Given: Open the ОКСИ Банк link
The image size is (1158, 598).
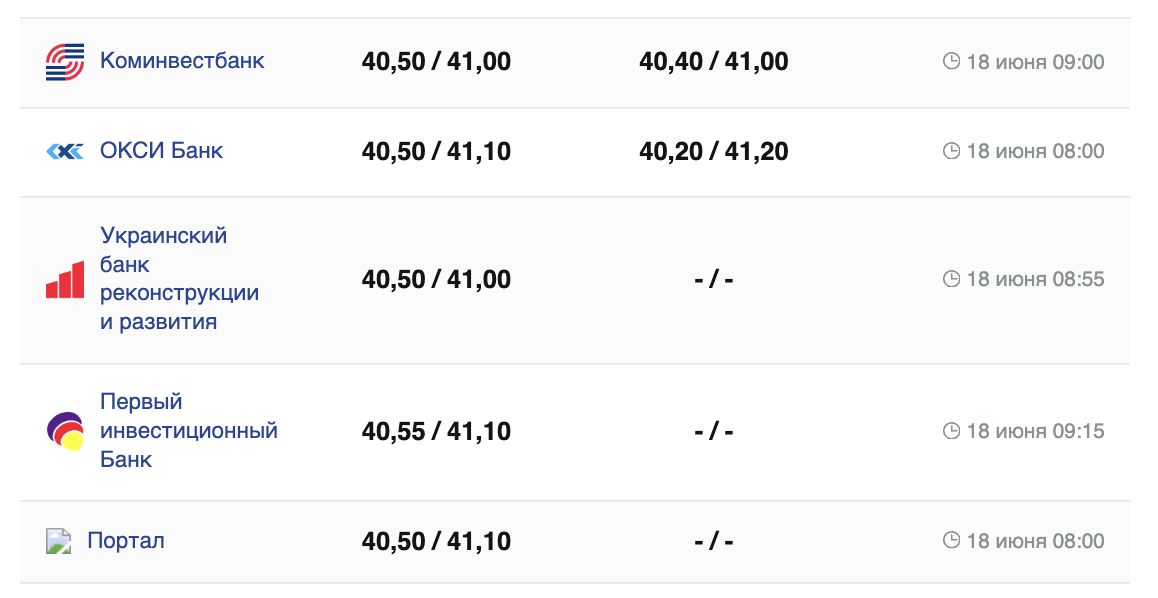Looking at the screenshot, I should point(161,150).
